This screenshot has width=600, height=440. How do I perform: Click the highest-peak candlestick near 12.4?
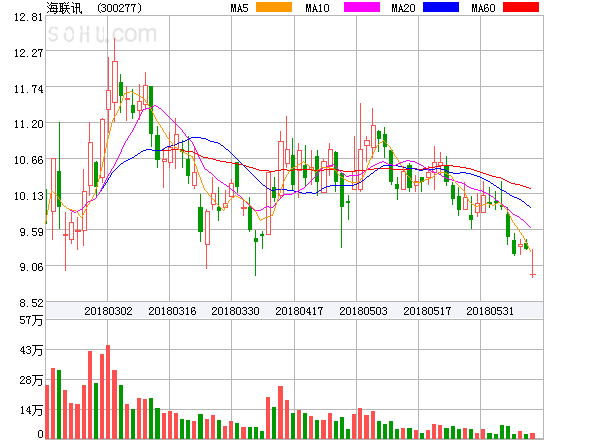[x=114, y=79]
